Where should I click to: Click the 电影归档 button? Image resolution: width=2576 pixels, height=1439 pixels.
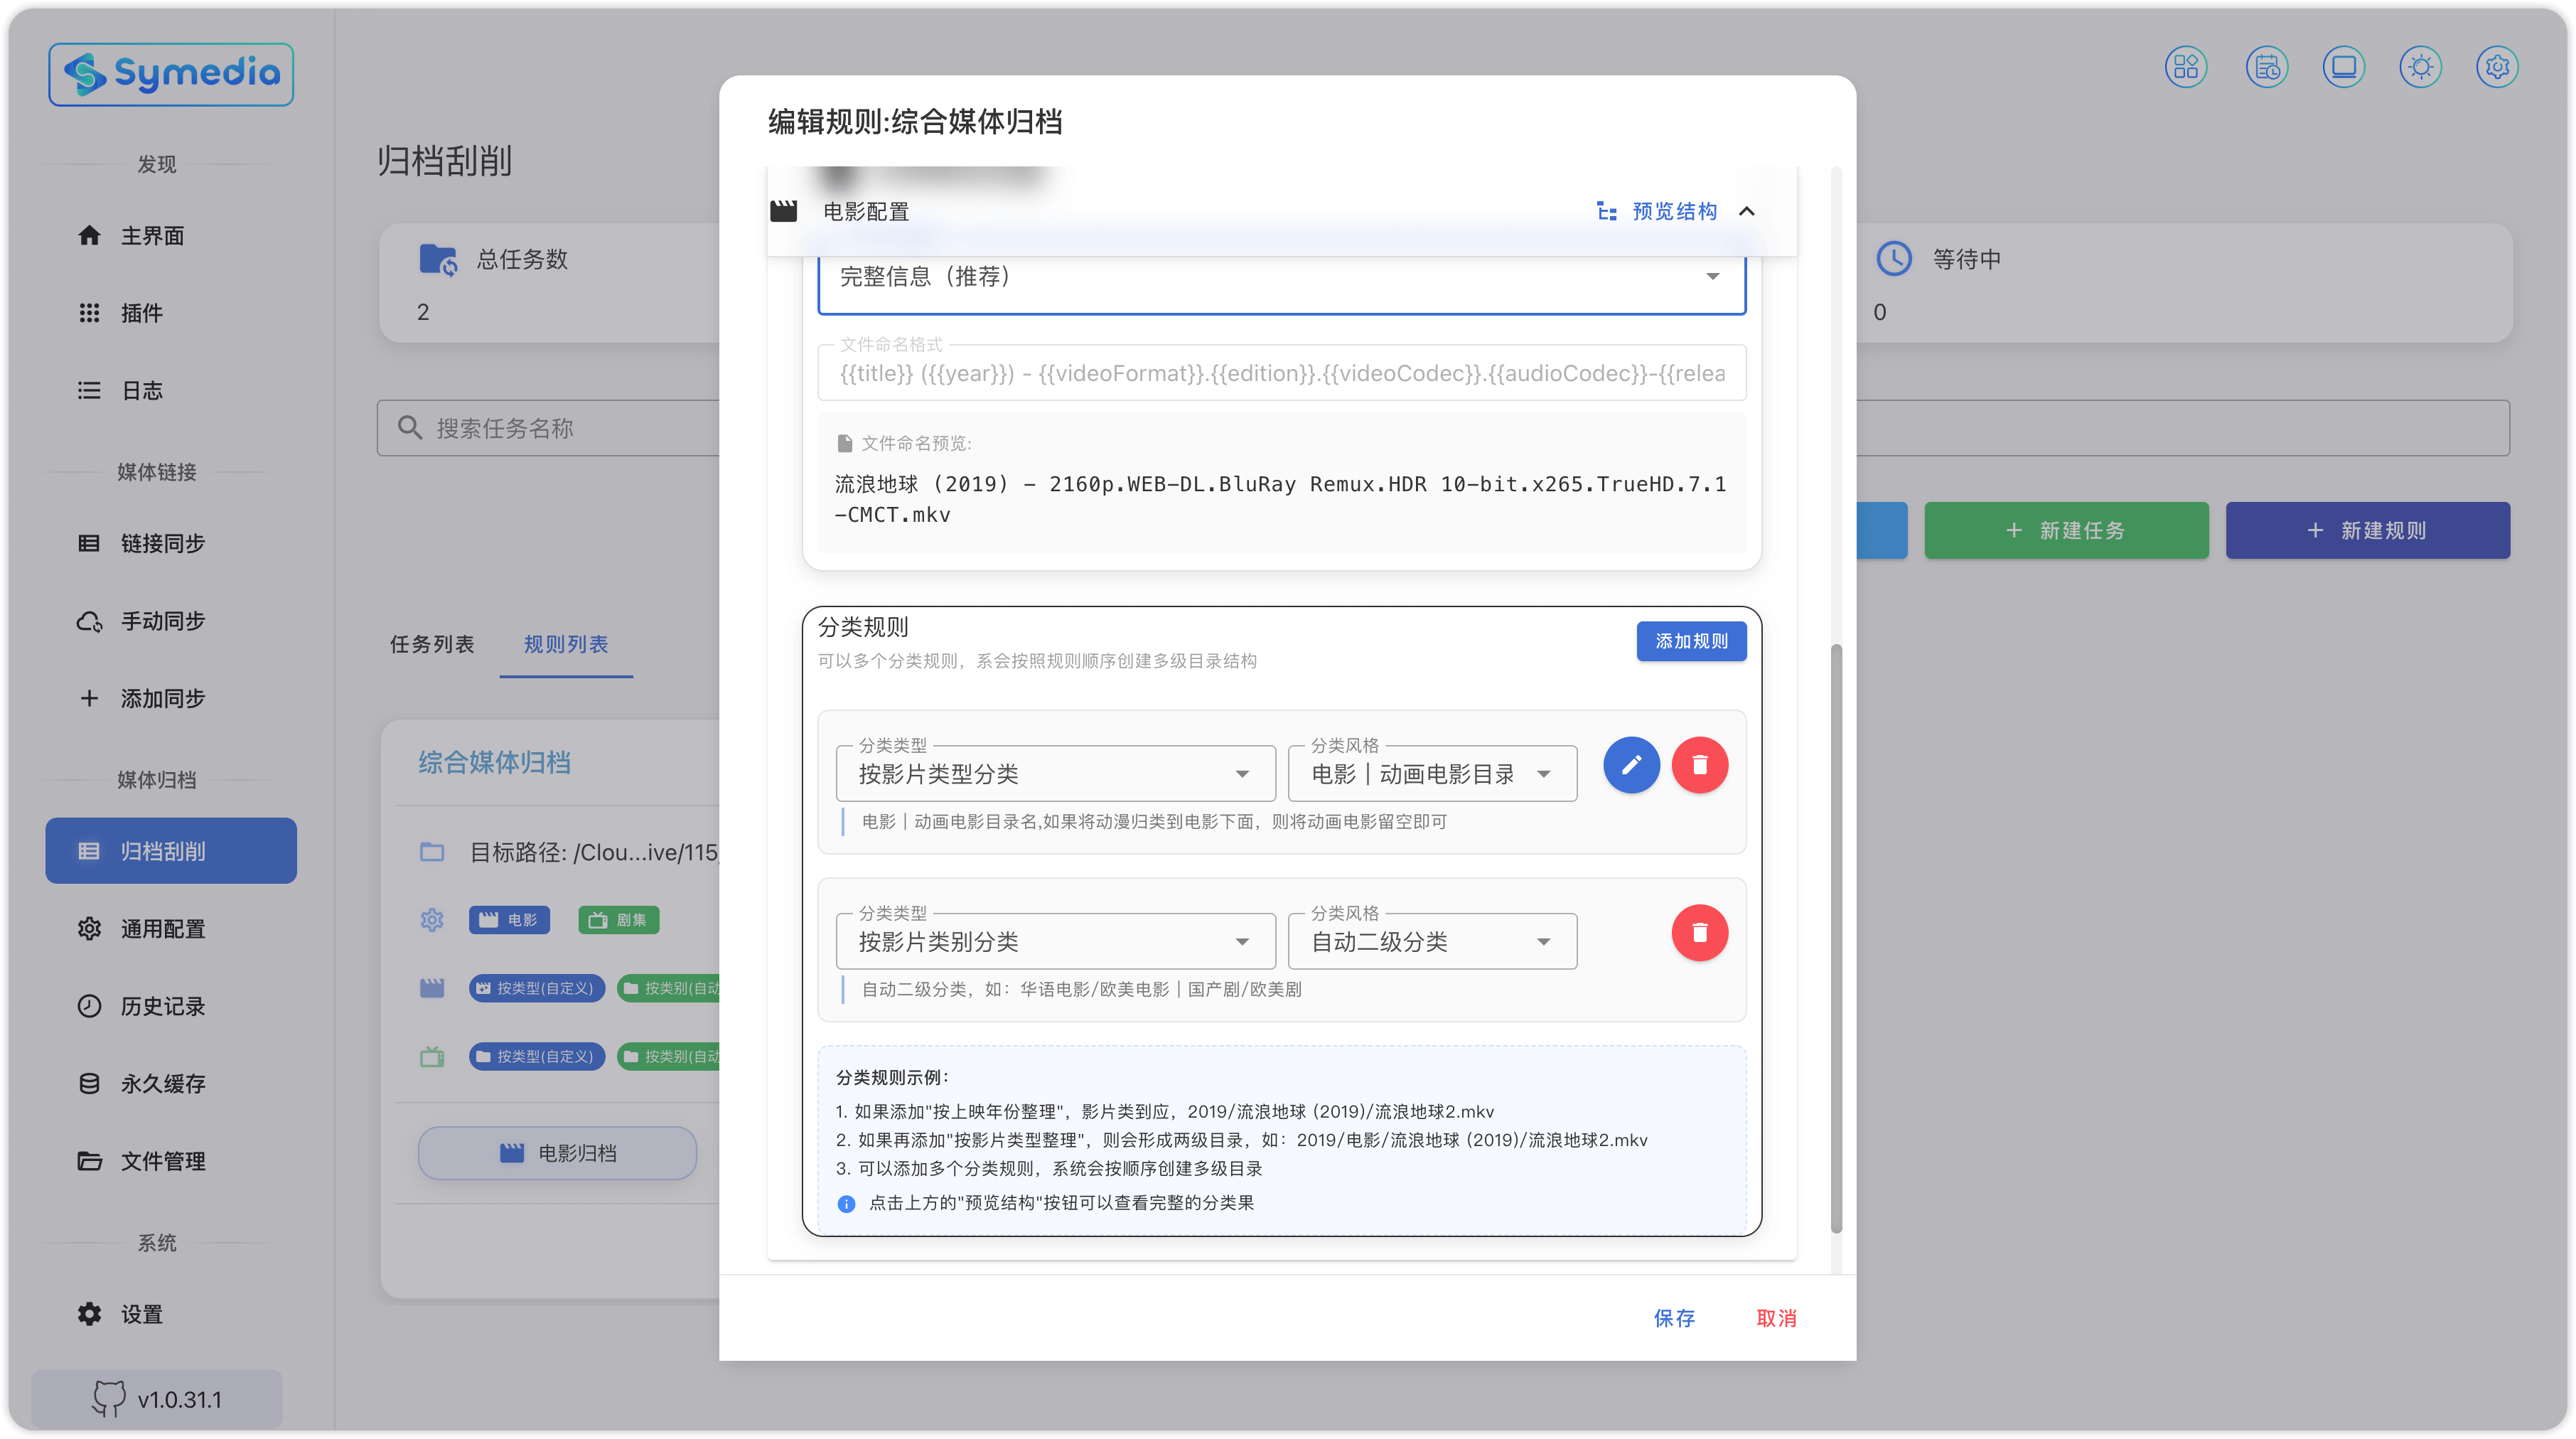[x=557, y=1153]
